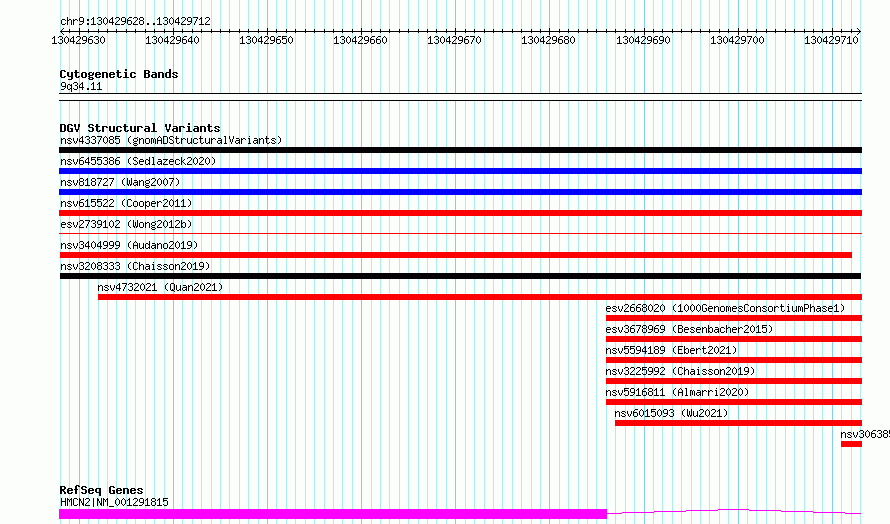This screenshot has width=890, height=524.
Task: Open esv2739102 (Wong2012b) variant label
Action: (126, 224)
